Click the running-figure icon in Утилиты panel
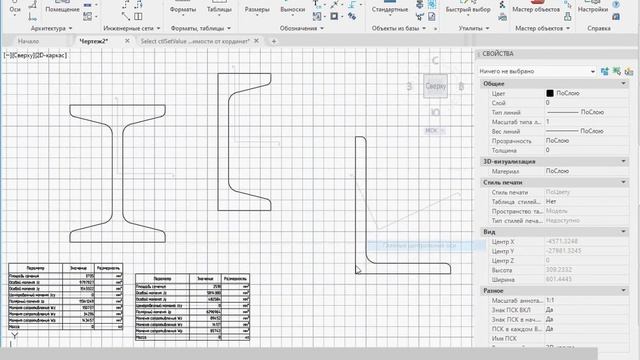Viewport: 640px width, 360px height. [502, 5]
